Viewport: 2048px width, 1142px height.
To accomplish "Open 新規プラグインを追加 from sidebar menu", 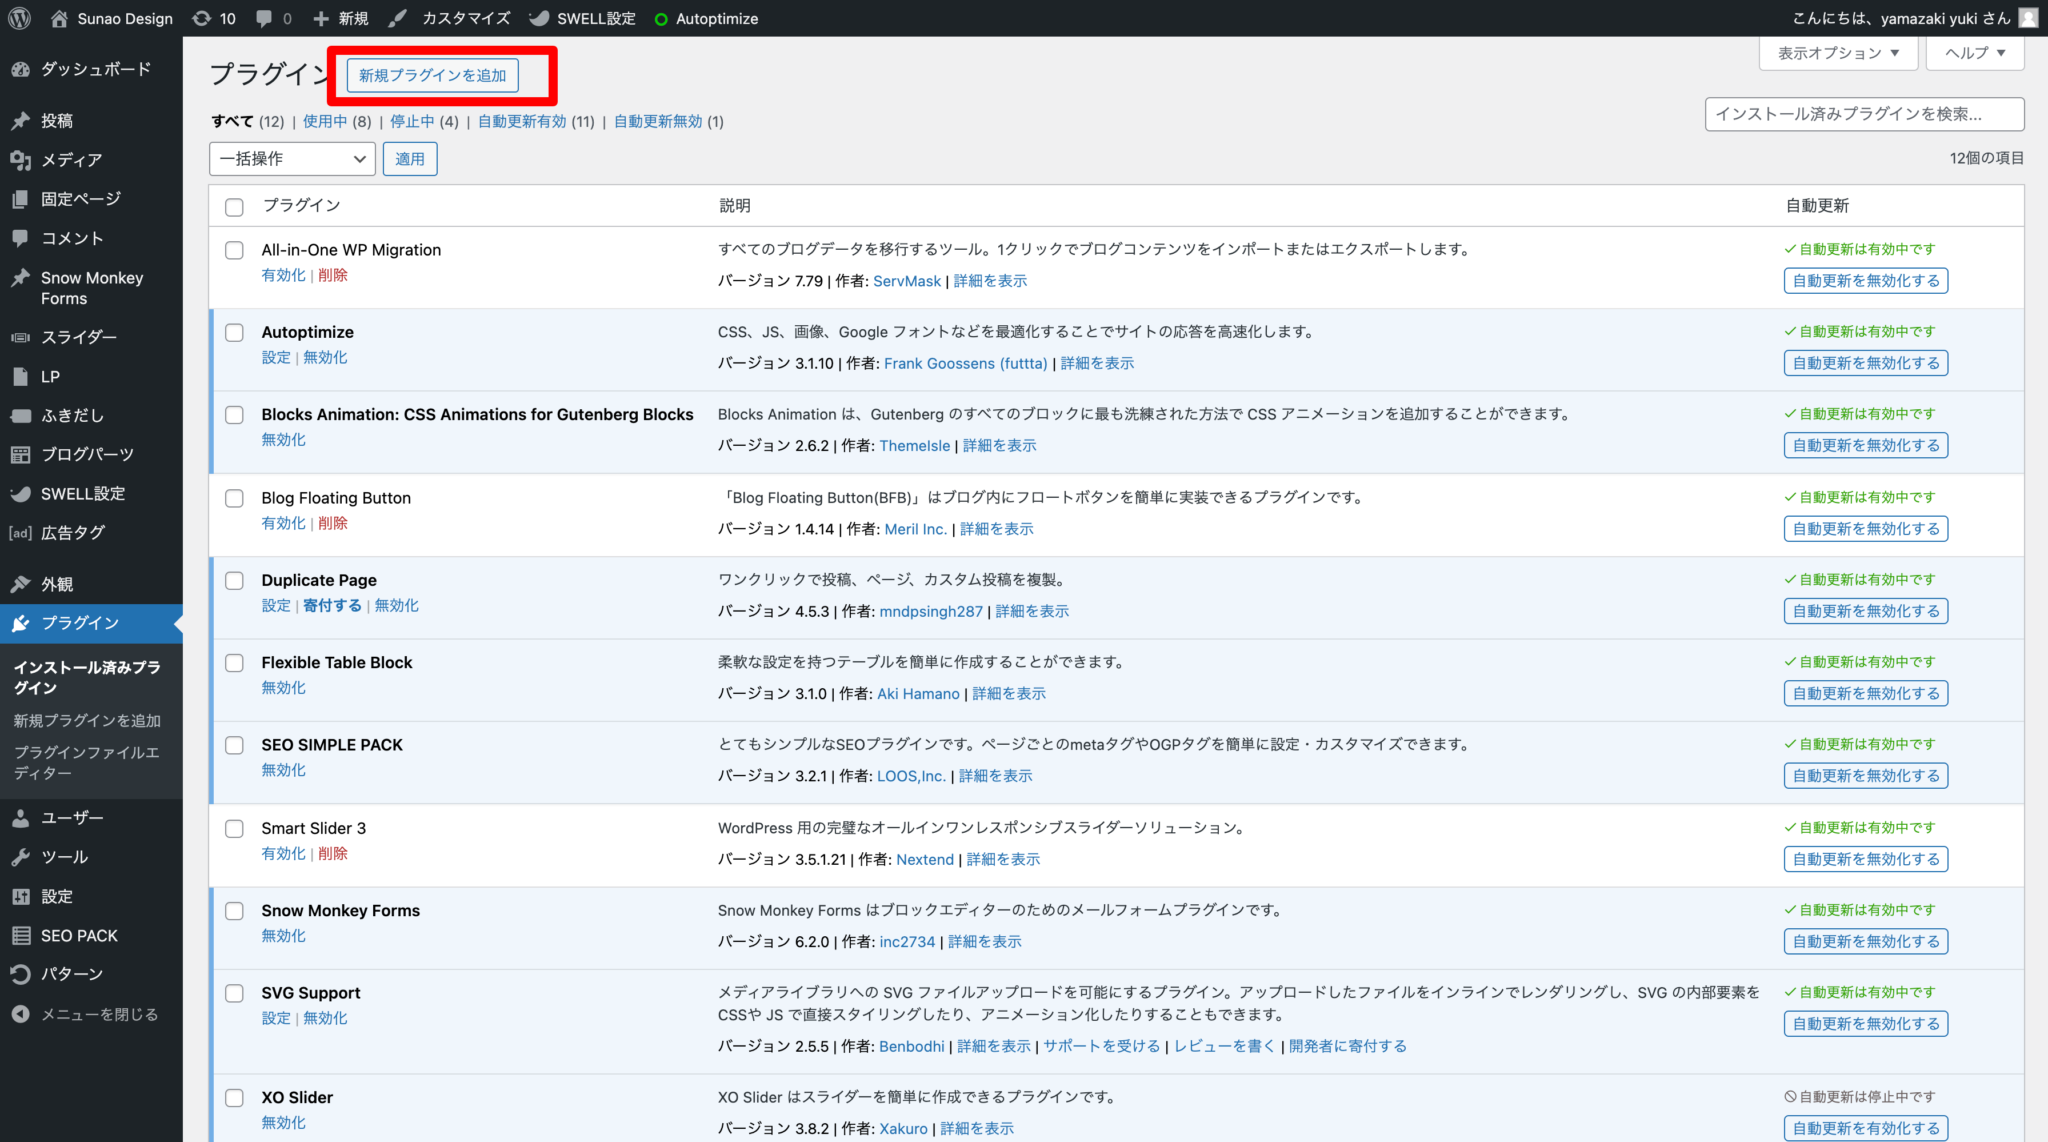I will click(86, 719).
